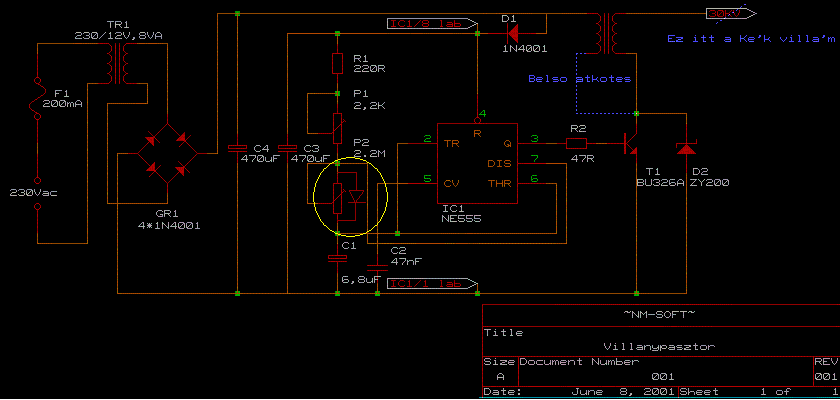The width and height of the screenshot is (840, 400).
Task: Click the IC1 NE555 chip body
Action: coord(477,163)
